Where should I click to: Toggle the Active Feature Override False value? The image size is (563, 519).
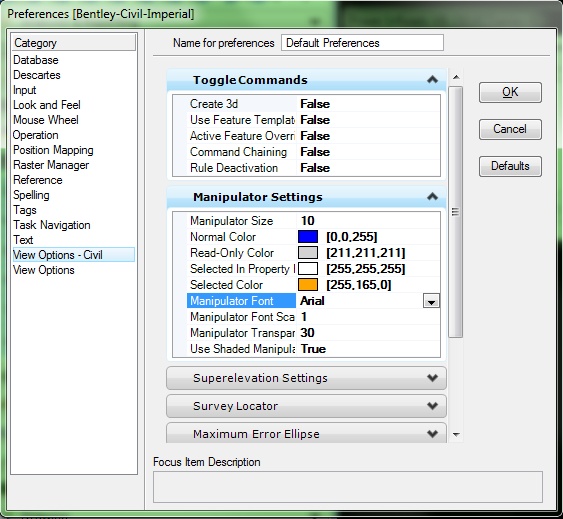point(315,136)
